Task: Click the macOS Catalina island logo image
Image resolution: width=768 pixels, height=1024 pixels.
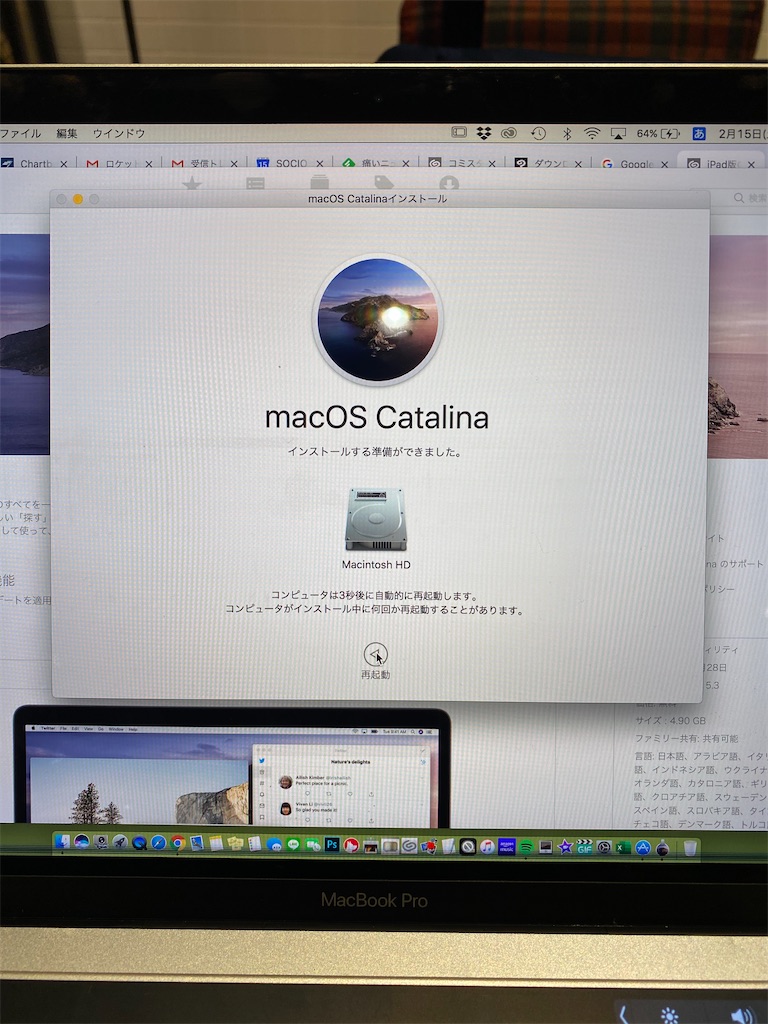Action: click(377, 319)
